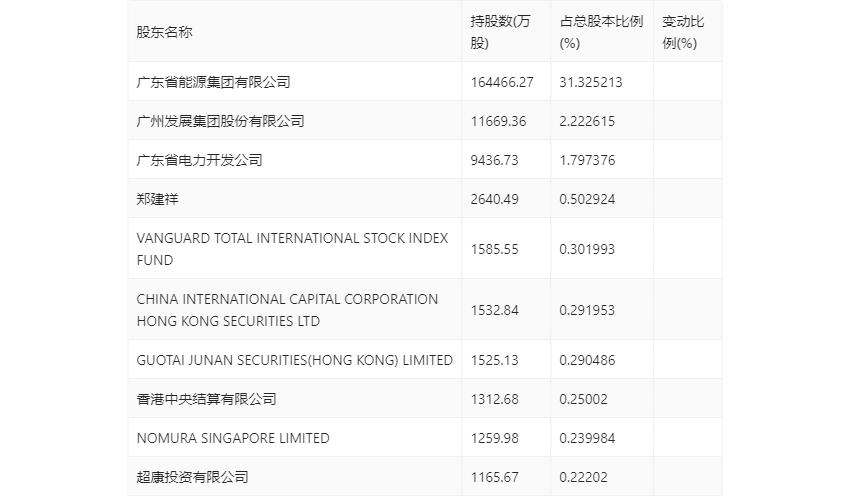Select 广州发展集团股份有限公司 row name
850x496 pixels.
[220, 121]
